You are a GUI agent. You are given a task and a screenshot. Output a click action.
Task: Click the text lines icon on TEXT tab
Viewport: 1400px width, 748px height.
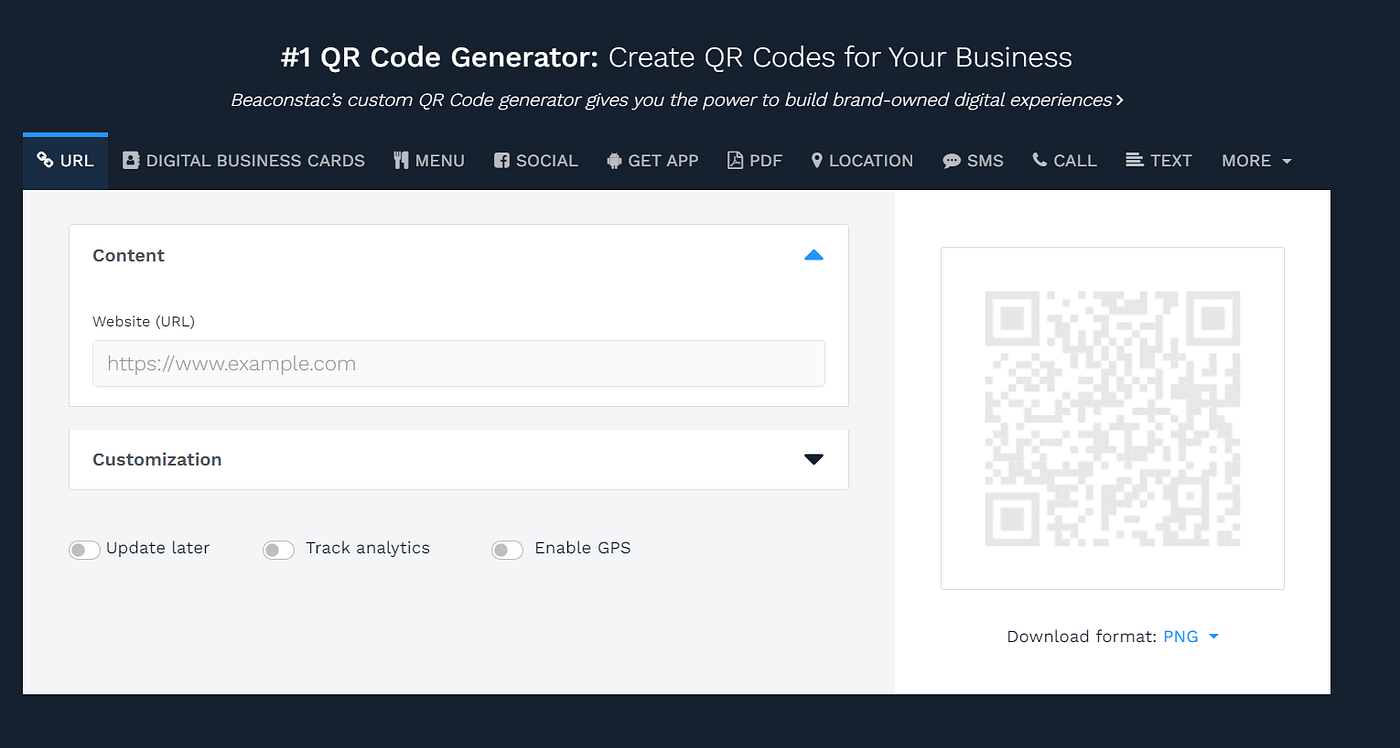pyautogui.click(x=1134, y=160)
